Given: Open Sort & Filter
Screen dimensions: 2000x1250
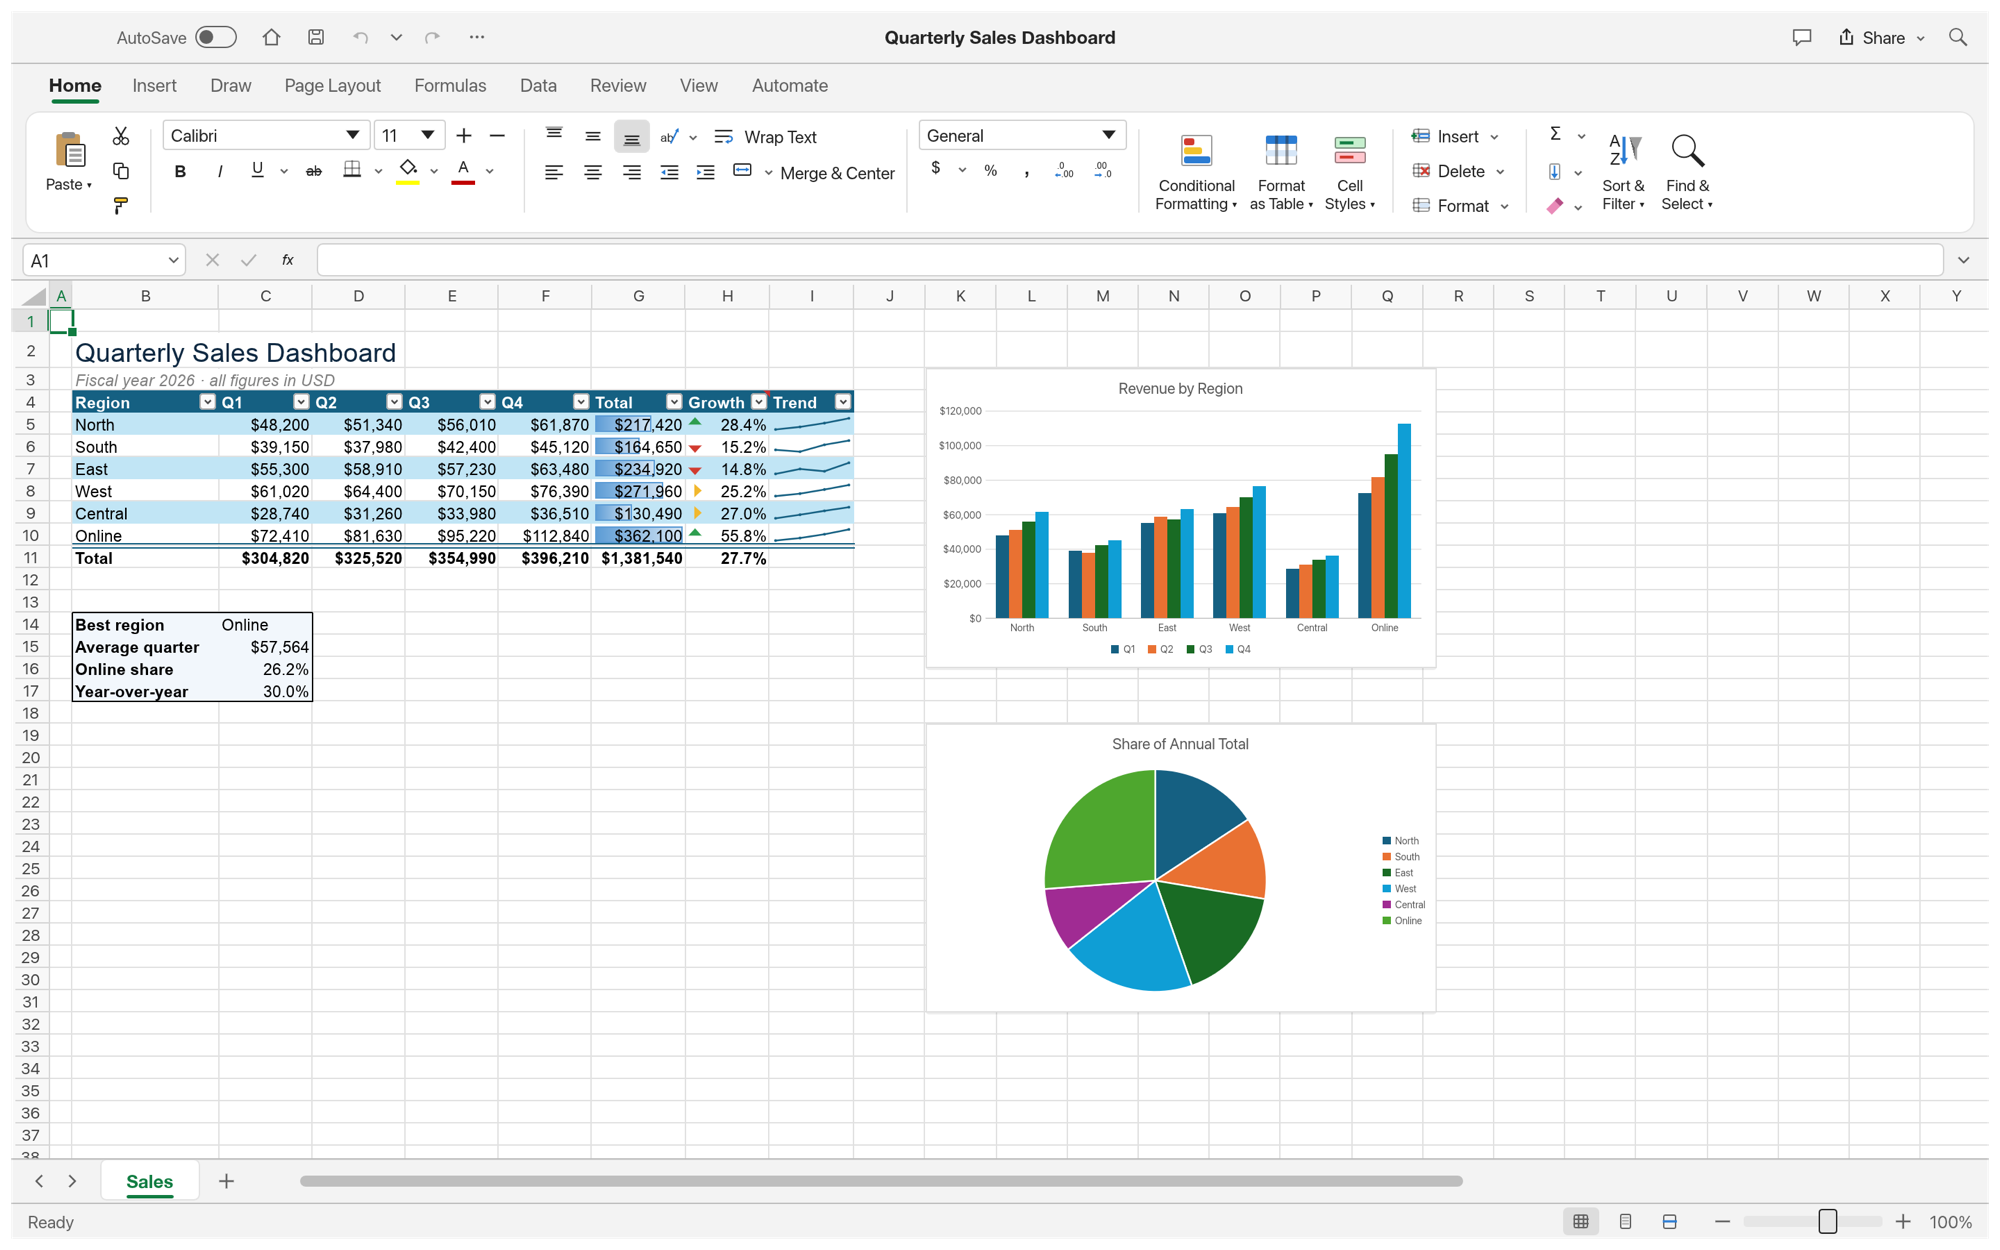Looking at the screenshot, I should point(1623,172).
